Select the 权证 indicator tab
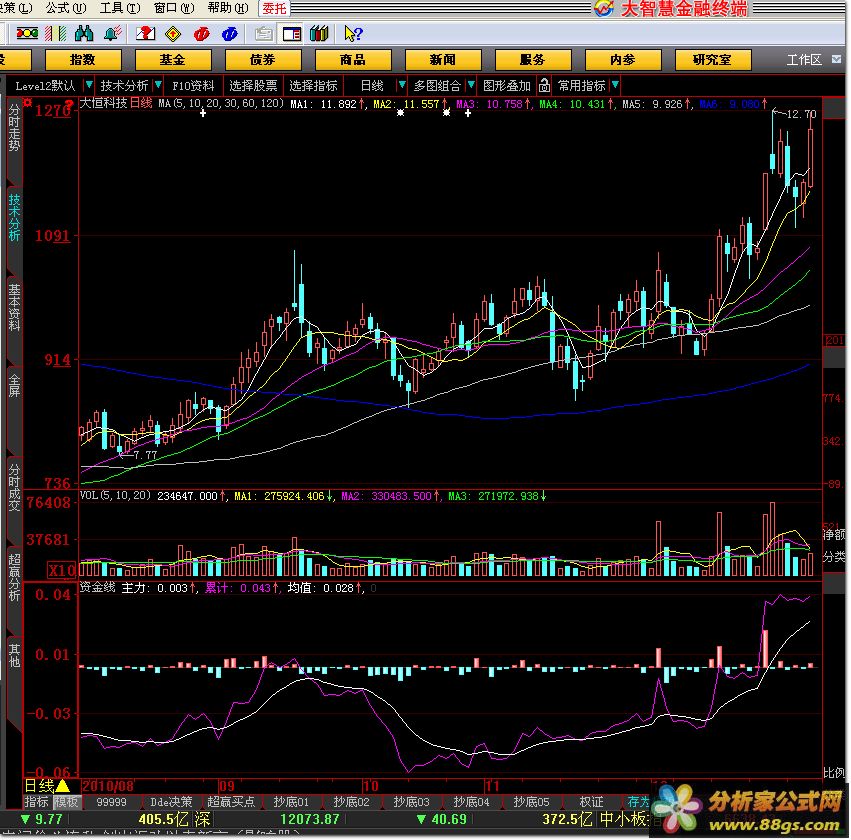The width and height of the screenshot is (851, 840). tap(591, 801)
